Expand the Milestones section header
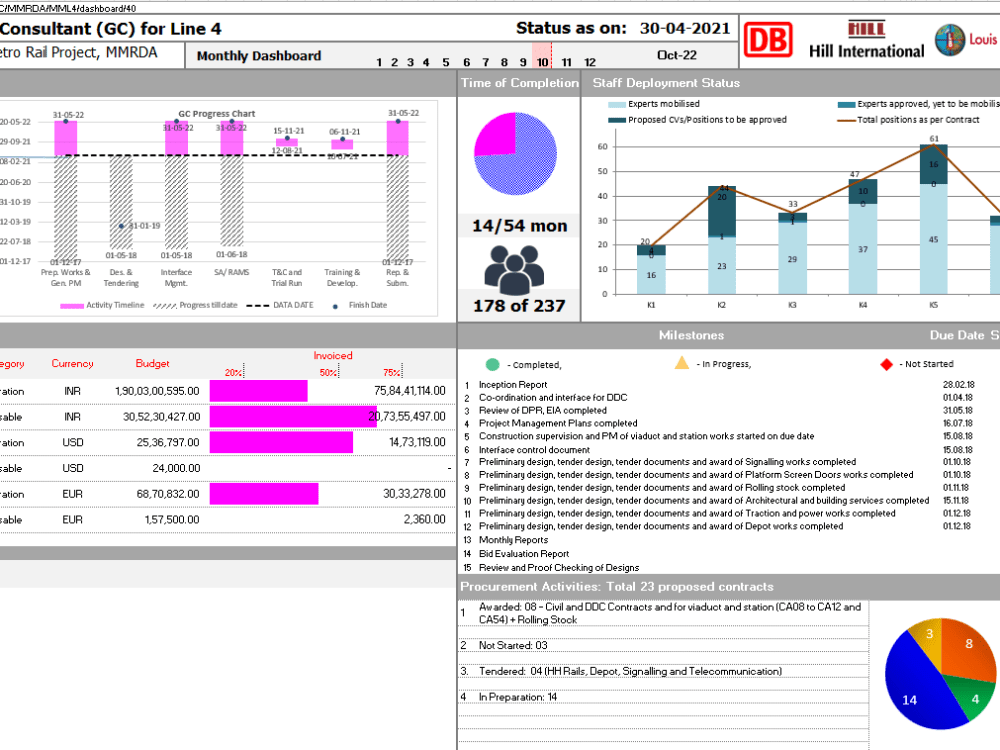Viewport: 1000px width, 750px height. (x=691, y=335)
